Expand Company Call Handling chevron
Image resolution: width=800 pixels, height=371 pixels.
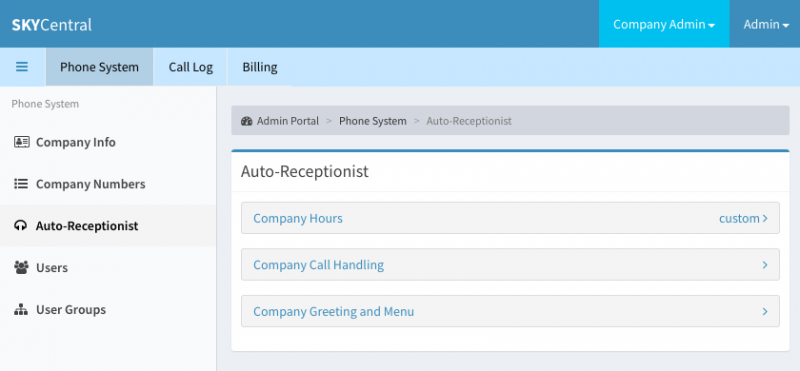click(x=765, y=265)
